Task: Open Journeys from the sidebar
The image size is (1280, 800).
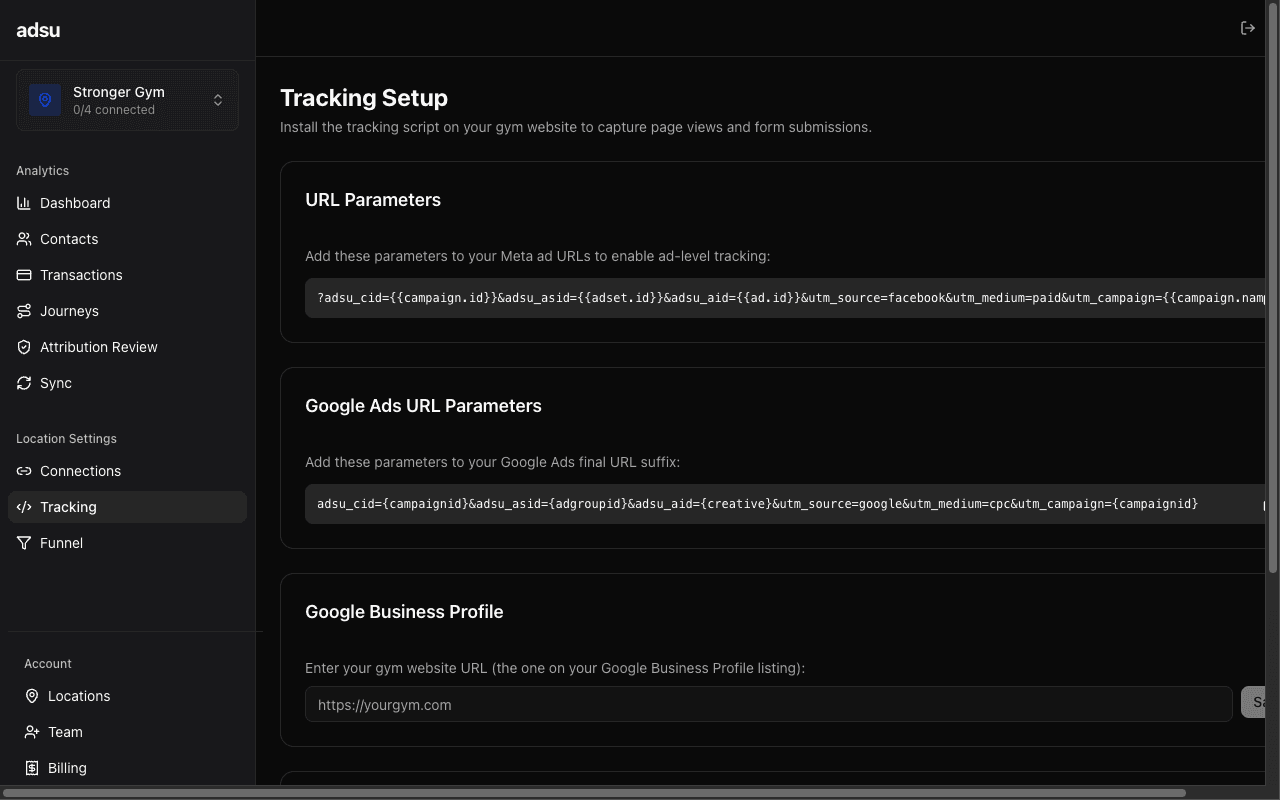Action: click(70, 311)
